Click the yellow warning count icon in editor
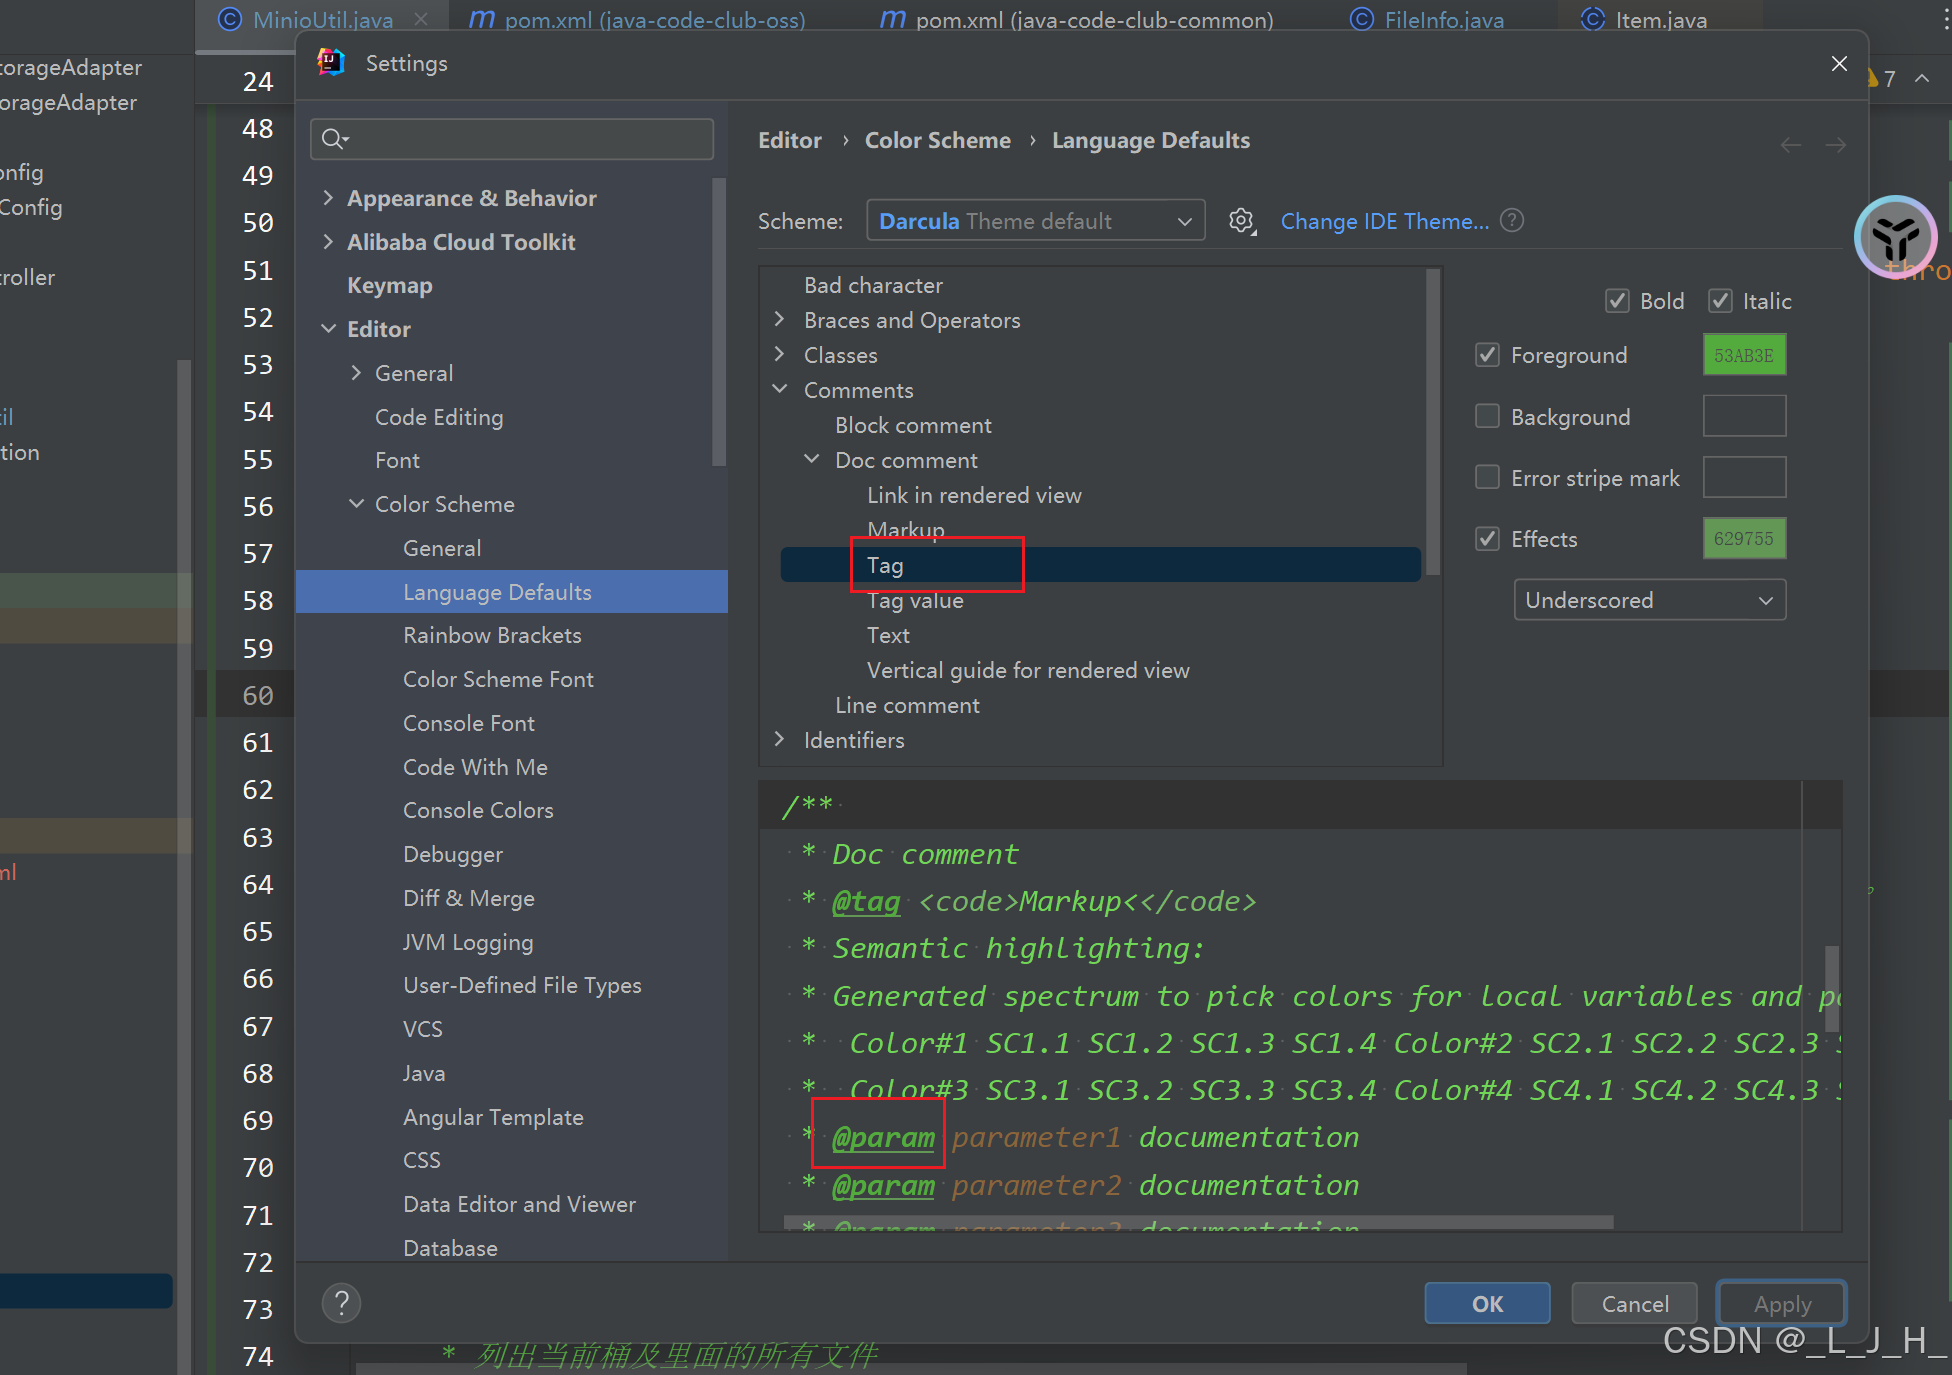 point(1875,78)
